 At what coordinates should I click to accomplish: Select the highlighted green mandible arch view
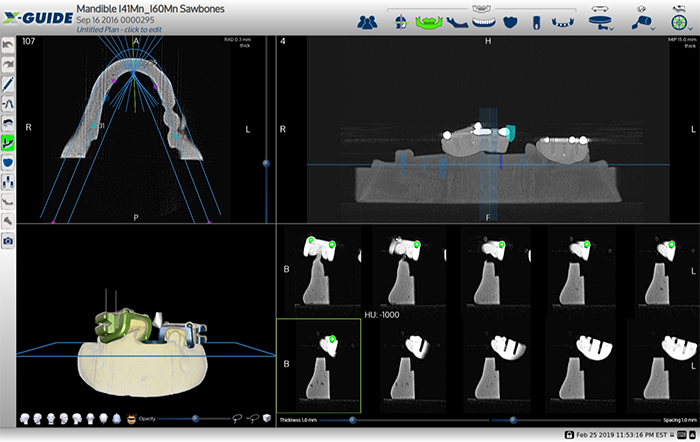pos(429,20)
